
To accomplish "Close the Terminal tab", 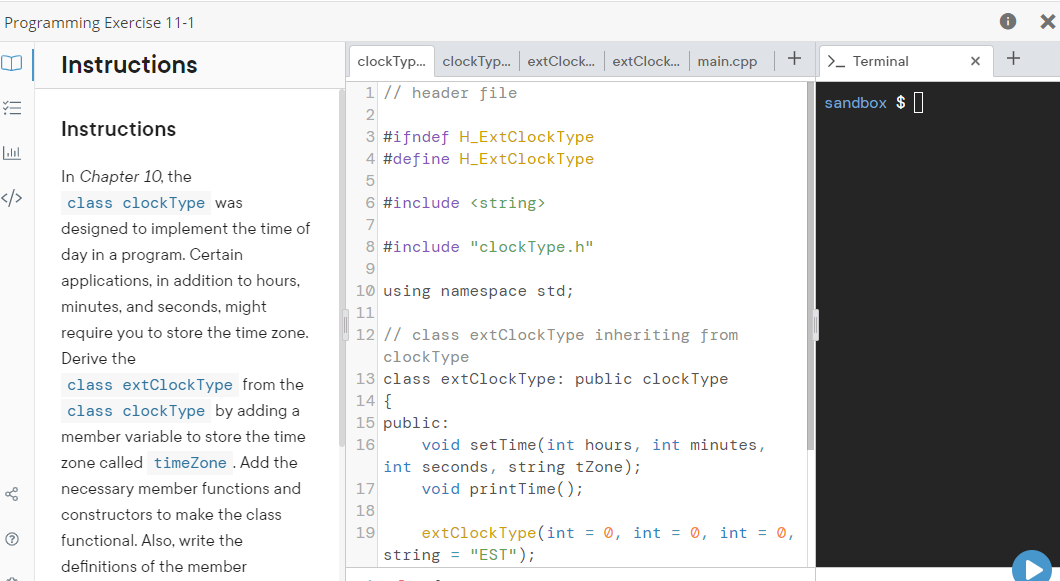I will 975,62.
